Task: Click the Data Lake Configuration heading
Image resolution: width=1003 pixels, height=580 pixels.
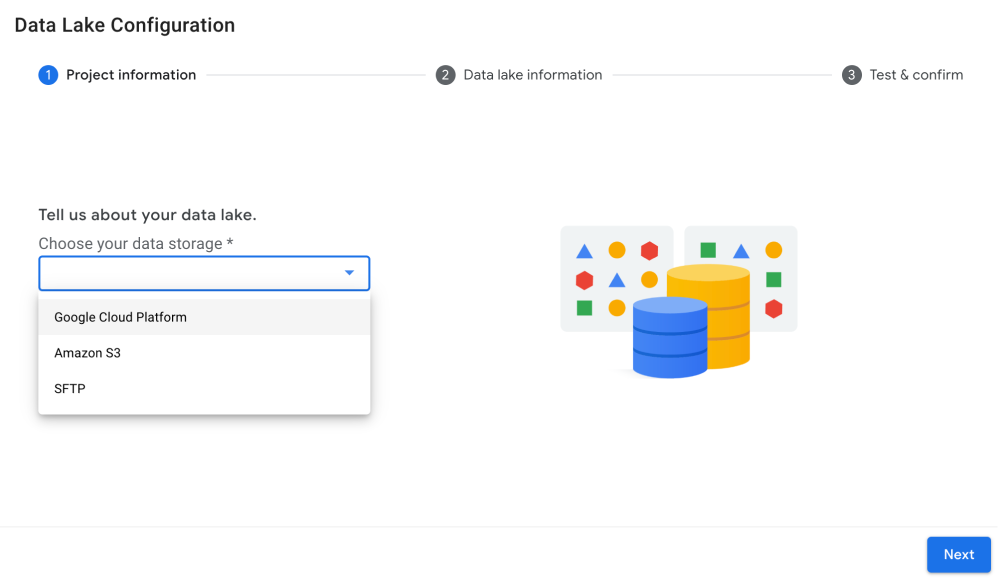Action: tap(124, 24)
